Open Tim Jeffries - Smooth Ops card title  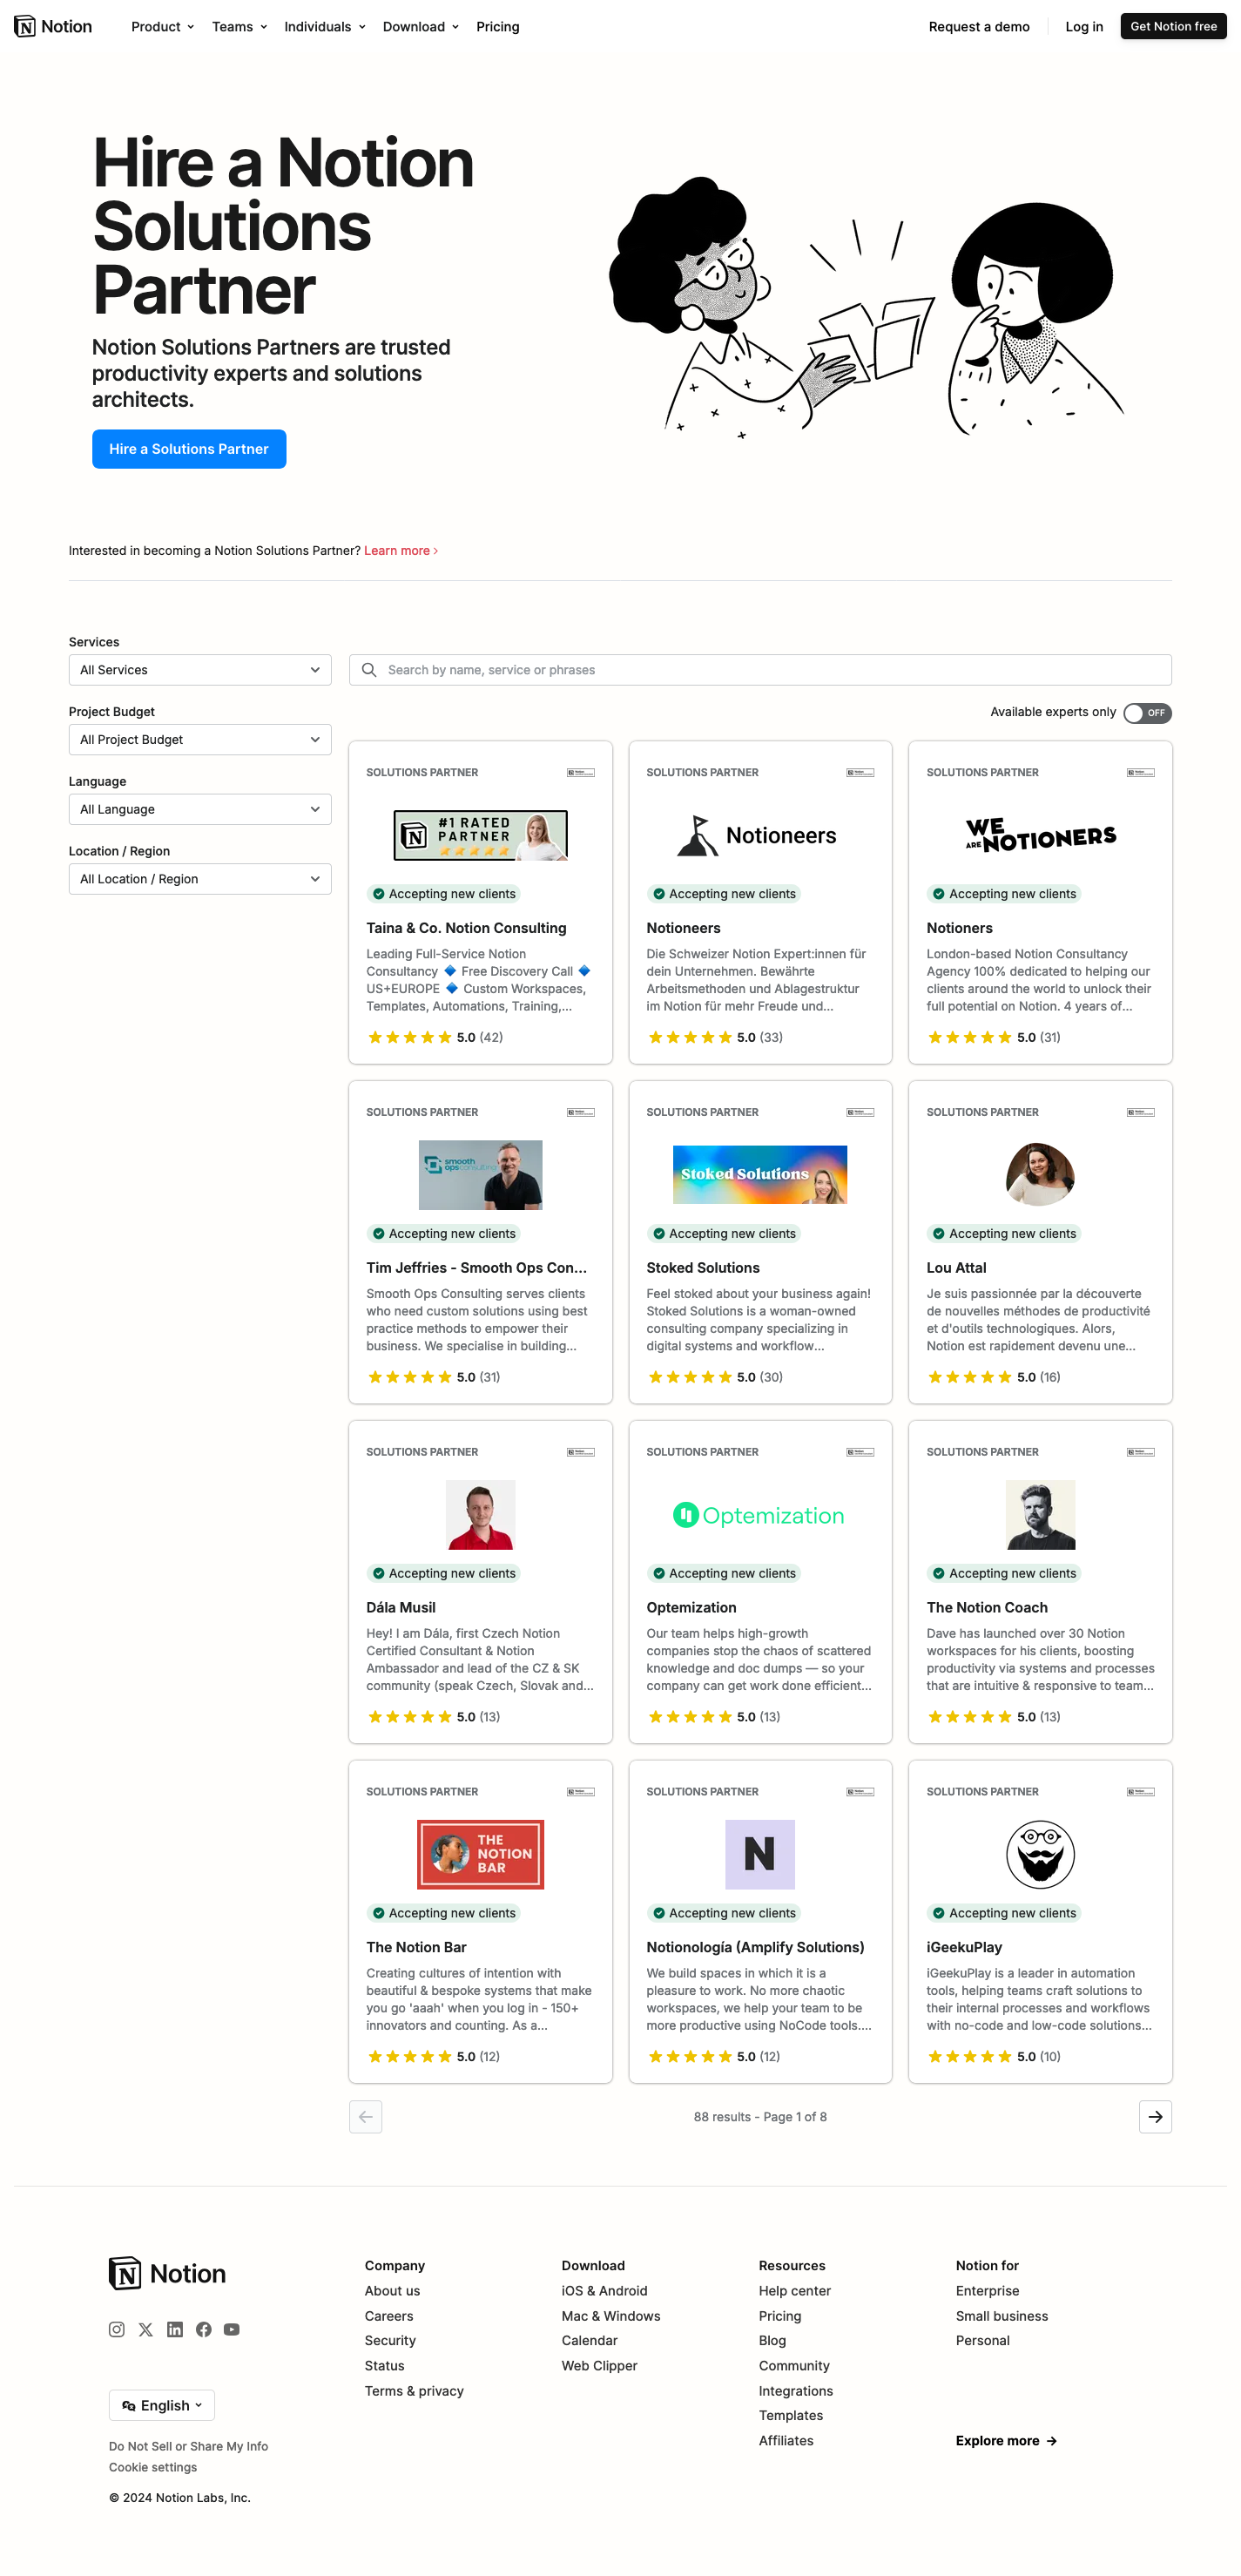point(477,1268)
